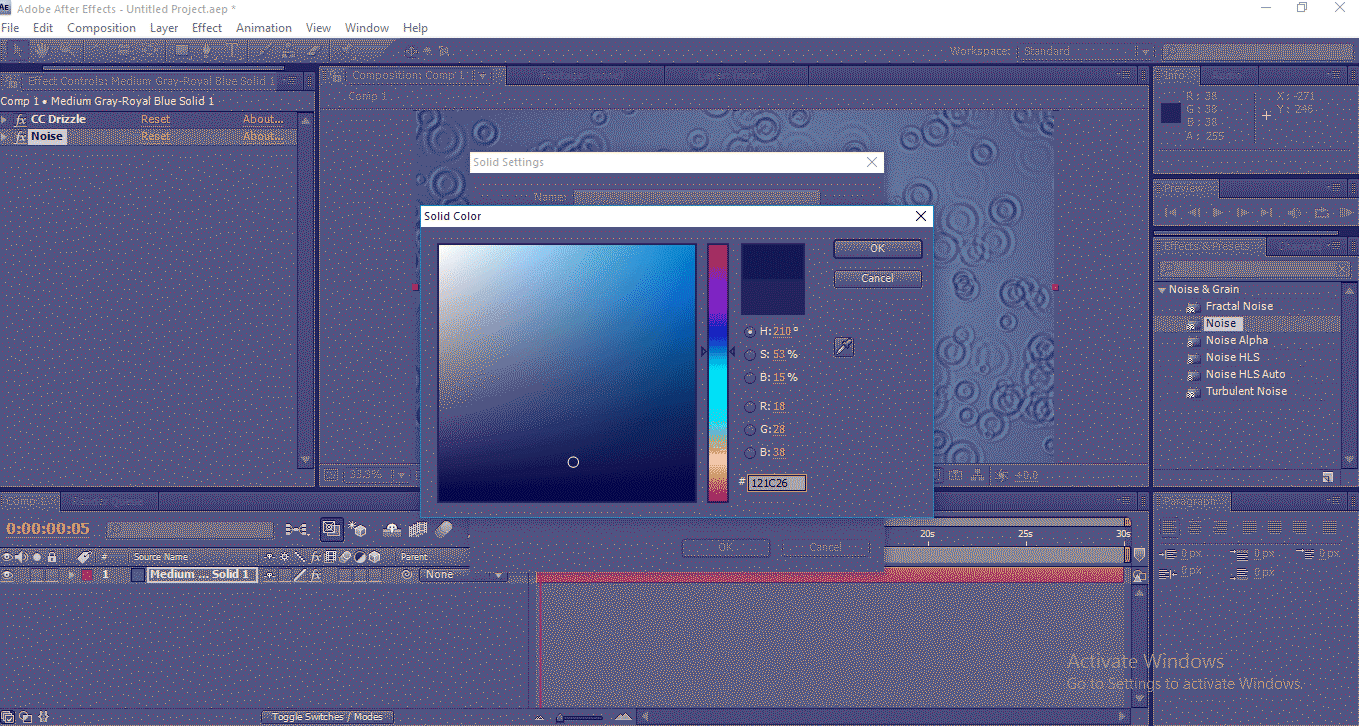Open the Animation menu
1359x726 pixels.
(264, 28)
